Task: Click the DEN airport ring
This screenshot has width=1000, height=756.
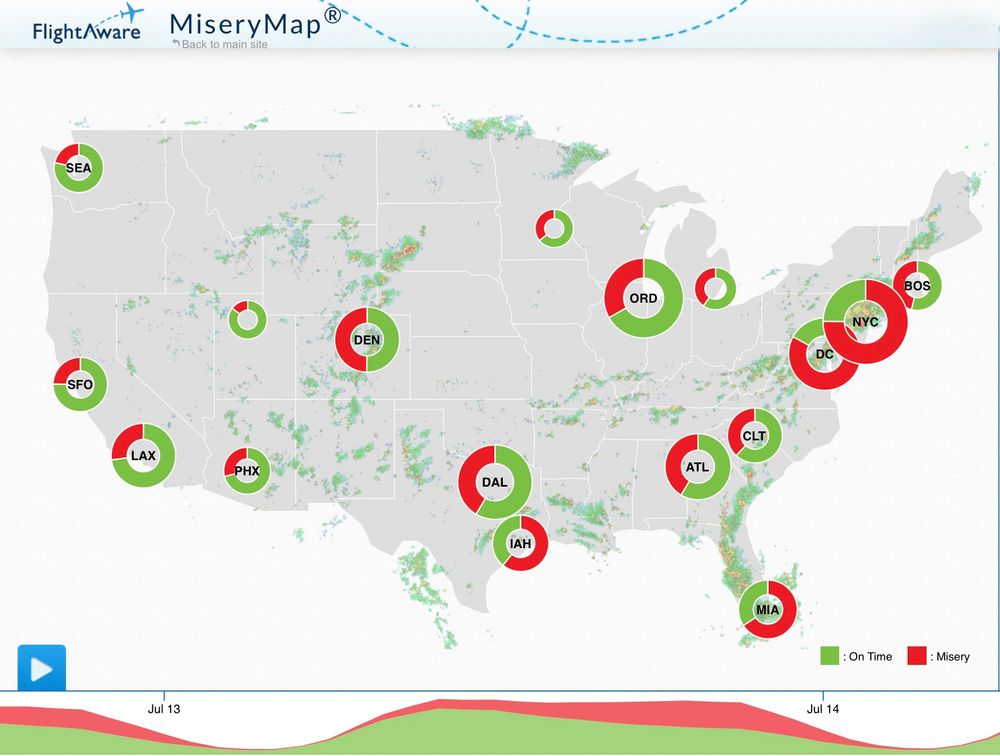Action: click(366, 340)
